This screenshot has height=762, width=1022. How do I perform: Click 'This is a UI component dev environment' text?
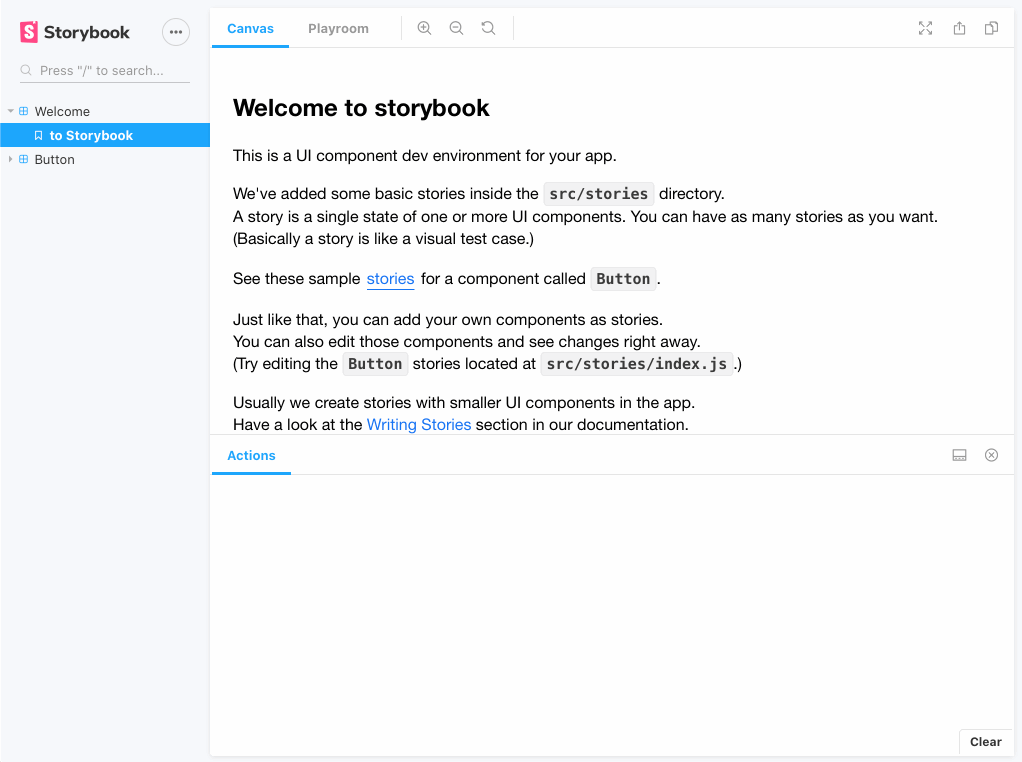point(425,156)
